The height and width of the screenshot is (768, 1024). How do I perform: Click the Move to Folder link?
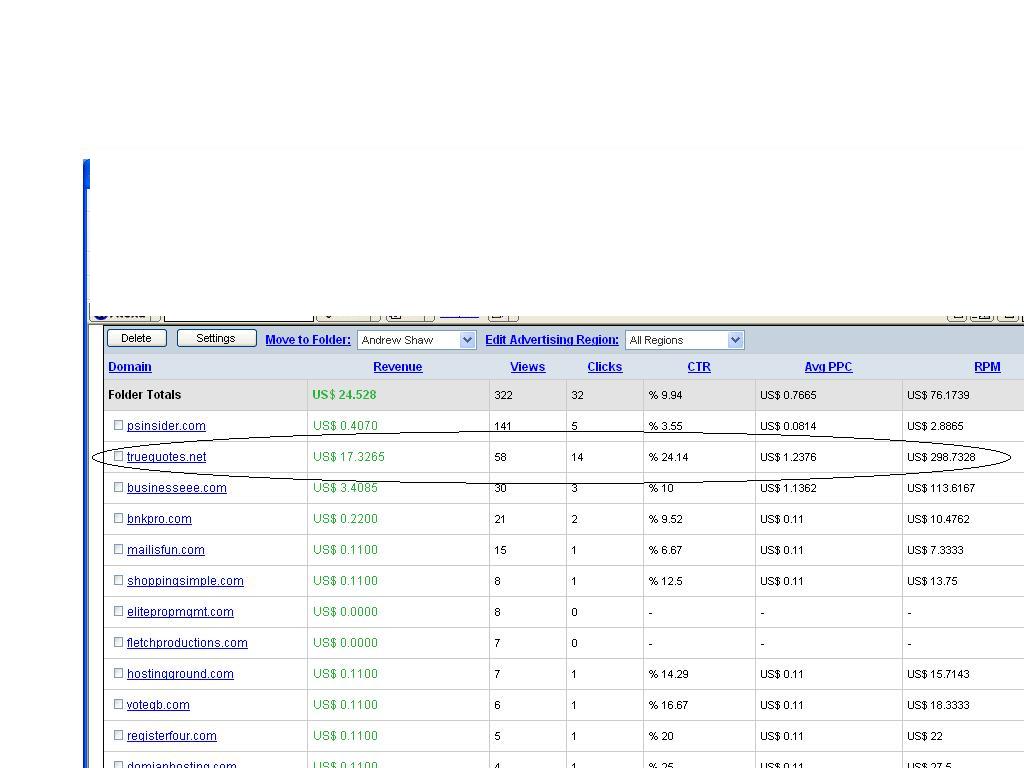[x=308, y=340]
